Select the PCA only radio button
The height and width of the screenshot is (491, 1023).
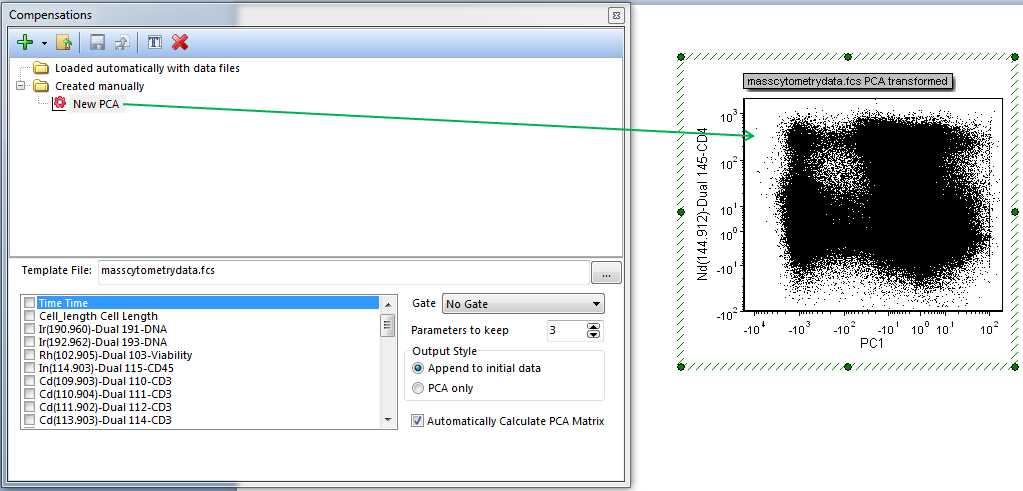[419, 388]
